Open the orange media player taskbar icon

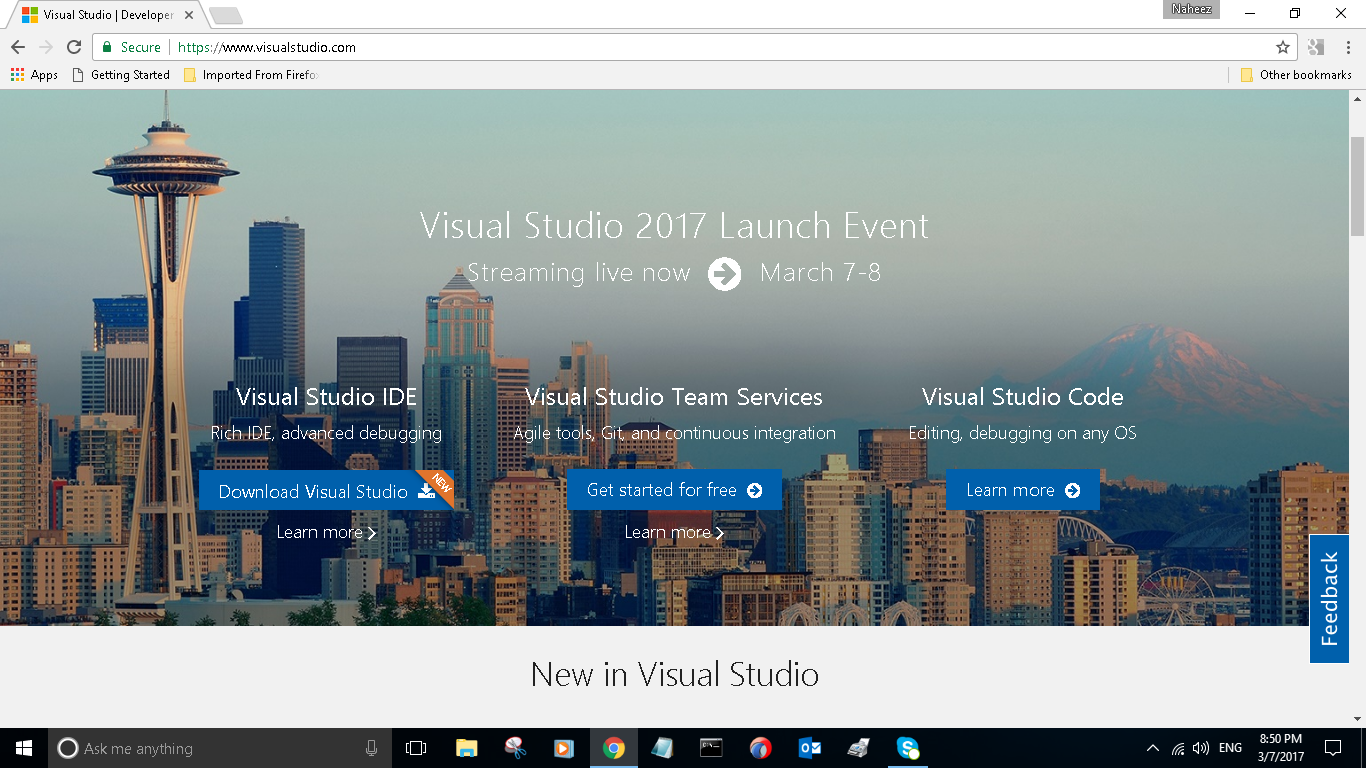[x=564, y=748]
